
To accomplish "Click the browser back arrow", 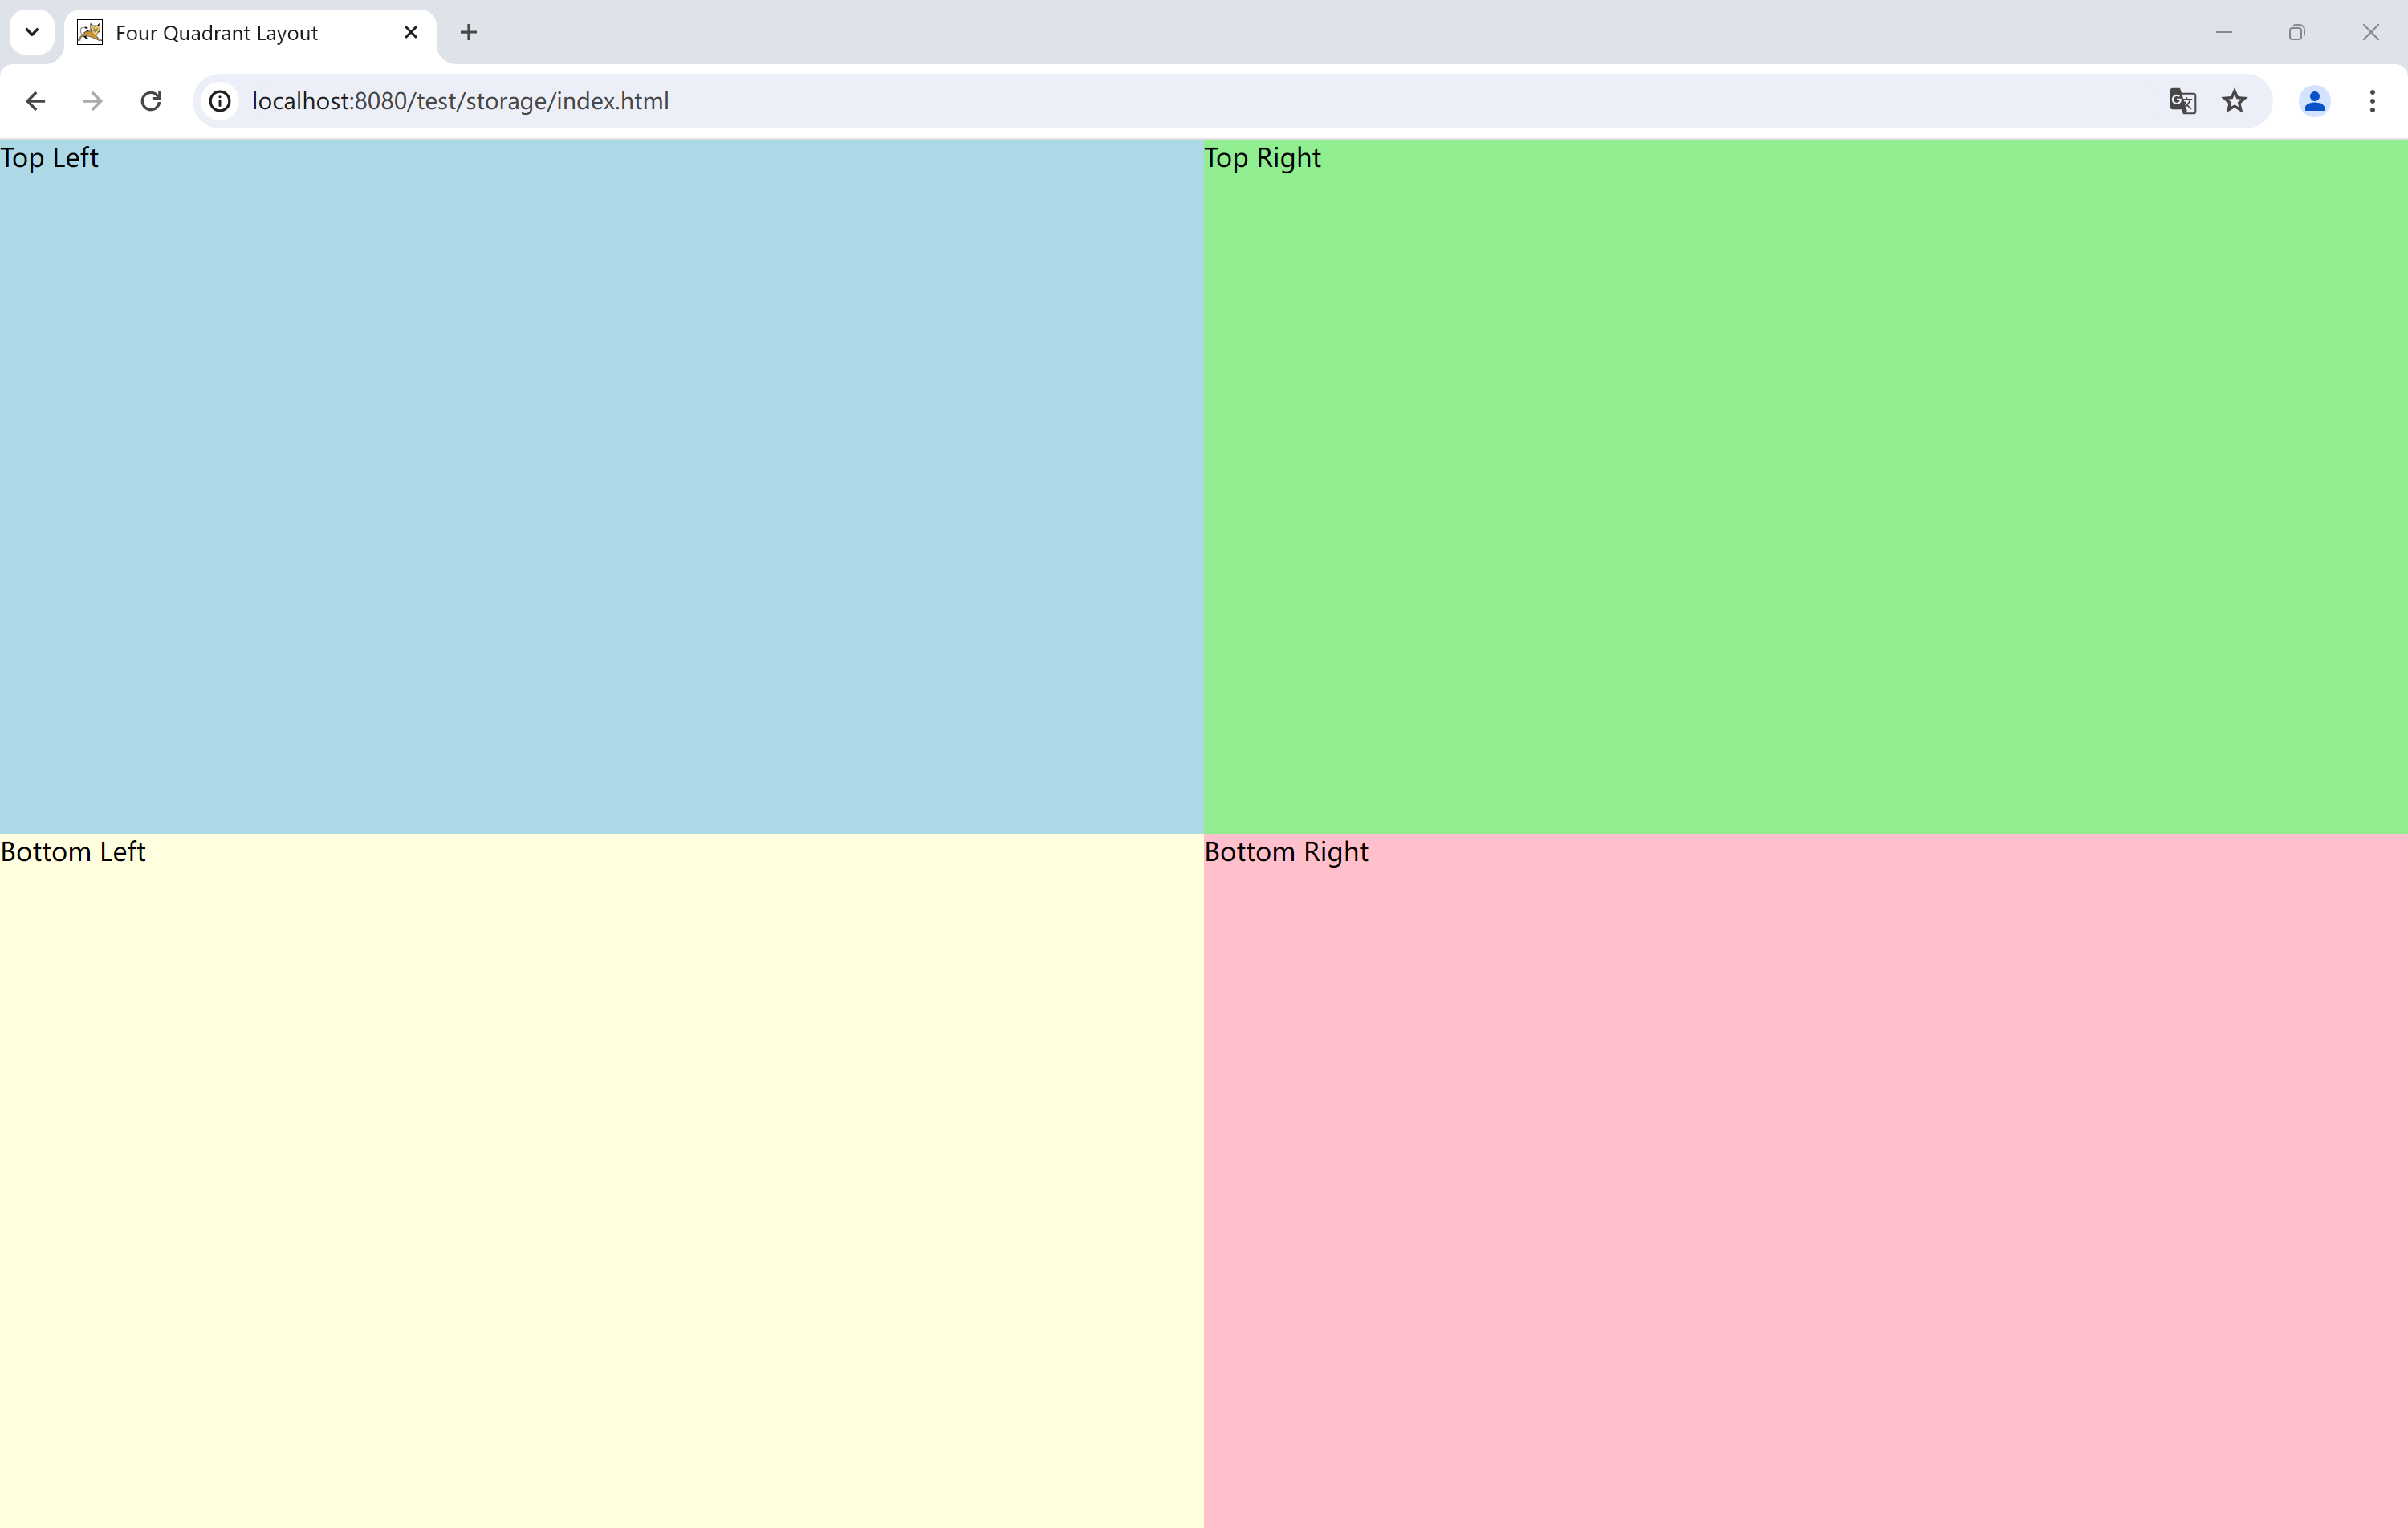I will point(36,101).
